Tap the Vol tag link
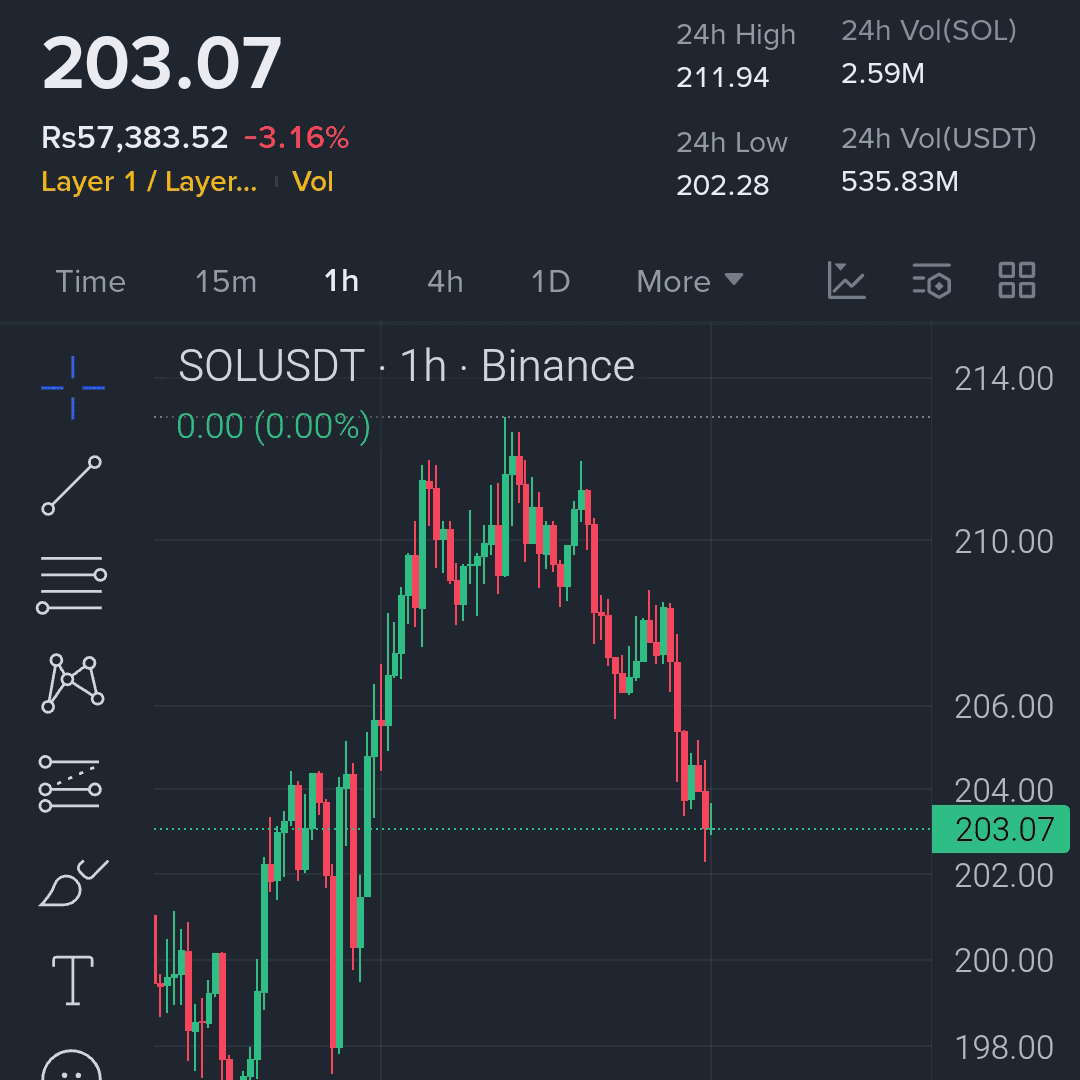This screenshot has width=1080, height=1080. click(313, 182)
